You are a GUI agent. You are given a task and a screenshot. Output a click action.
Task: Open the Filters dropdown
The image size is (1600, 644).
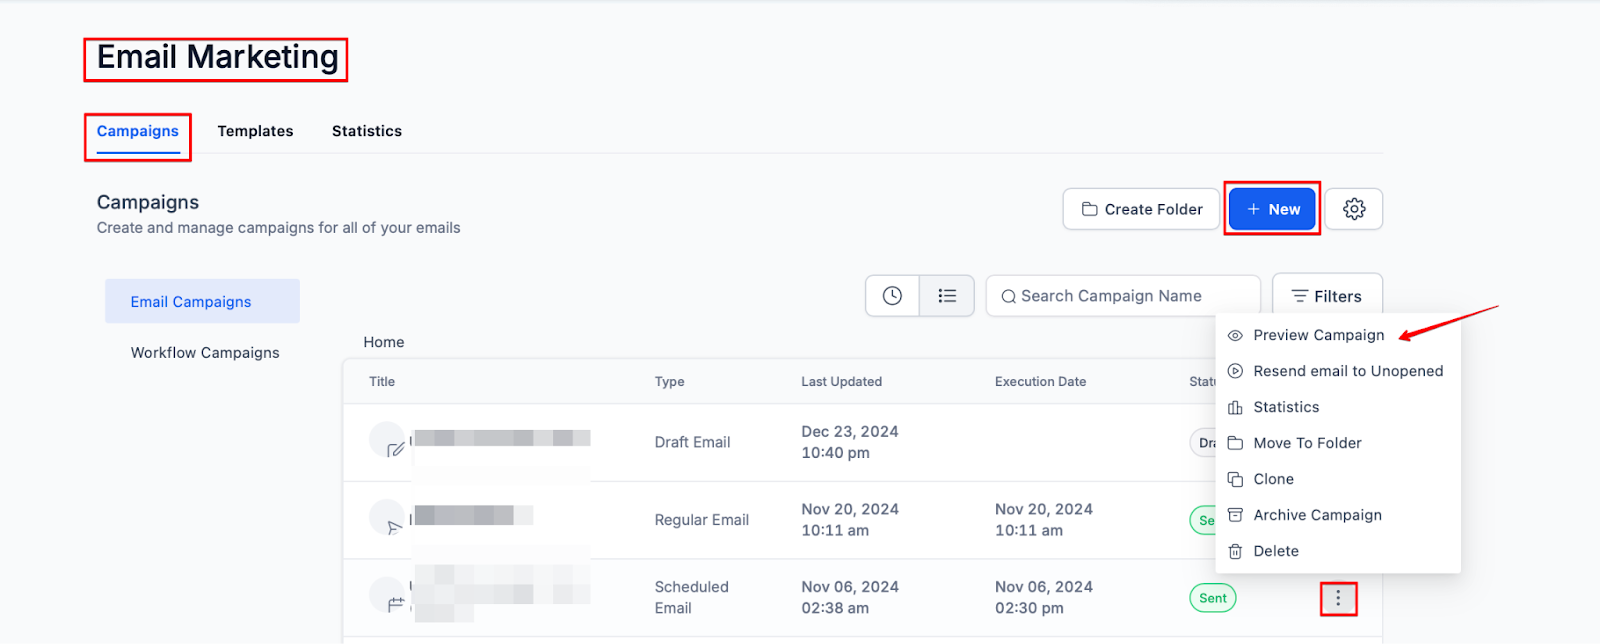click(x=1327, y=296)
